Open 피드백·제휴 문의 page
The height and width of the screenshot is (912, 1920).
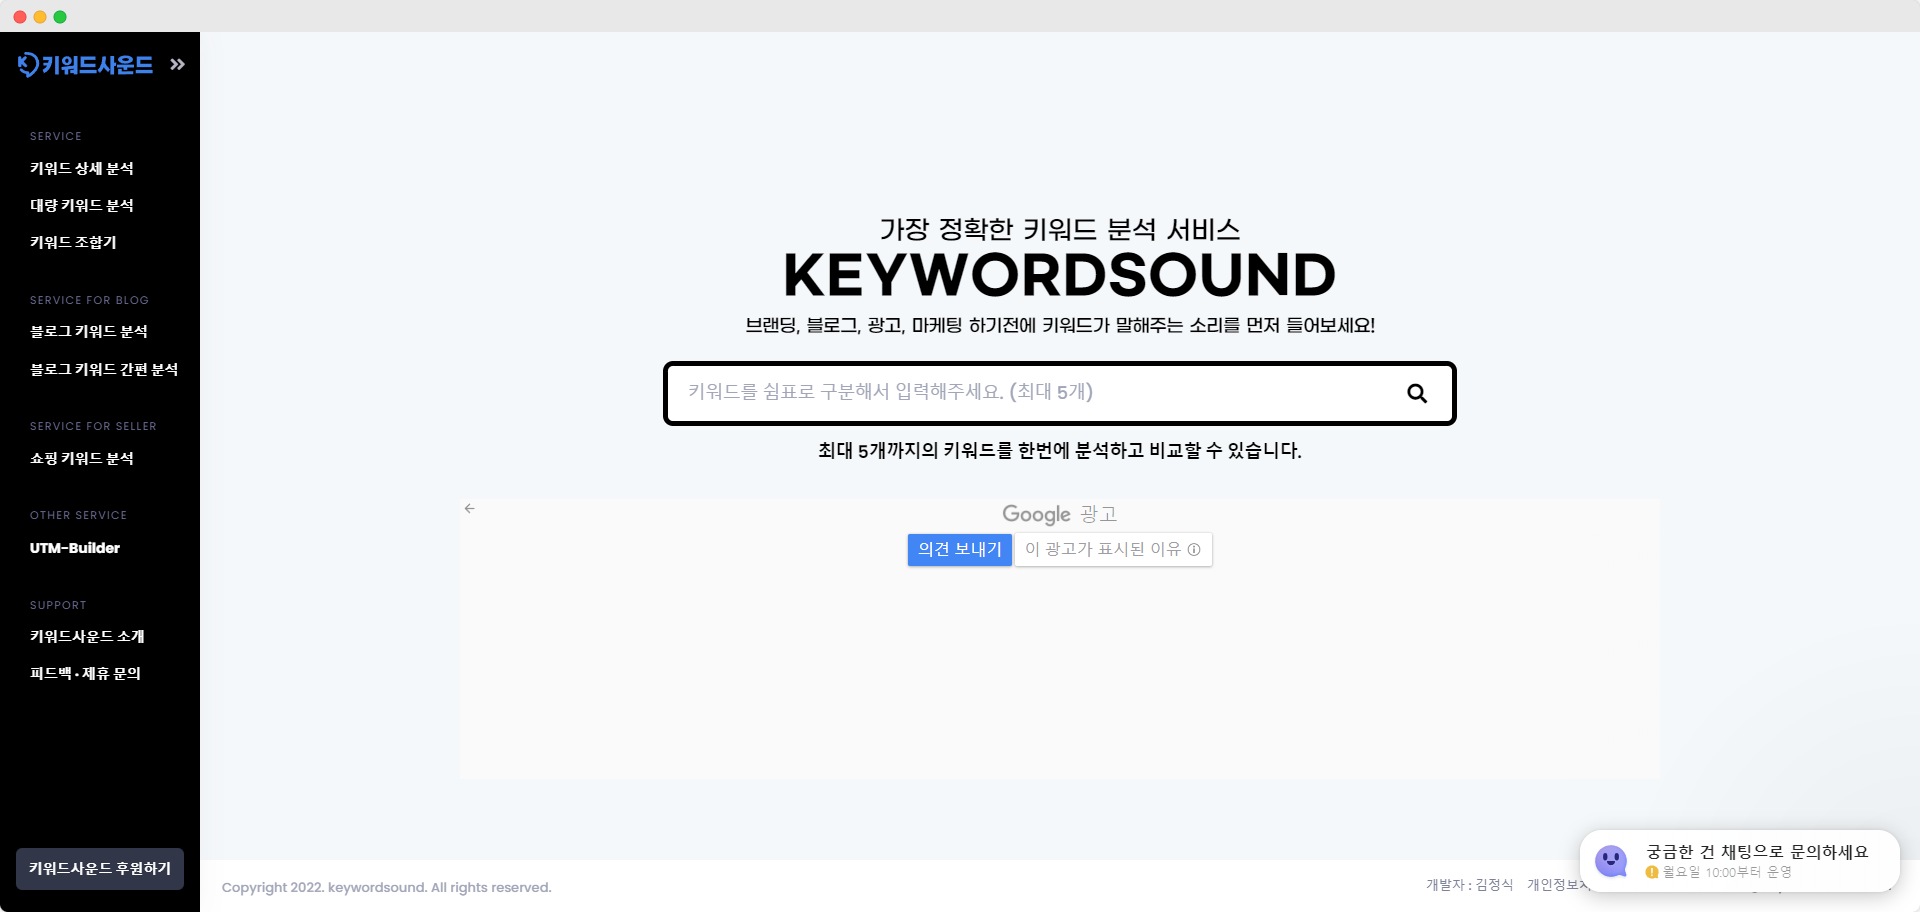85,673
